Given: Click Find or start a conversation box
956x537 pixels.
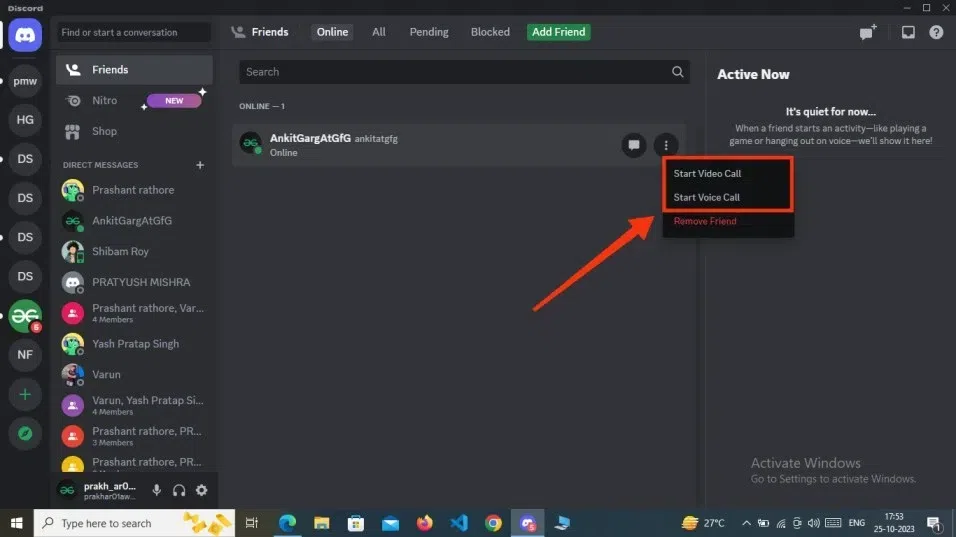Looking at the screenshot, I should point(134,32).
